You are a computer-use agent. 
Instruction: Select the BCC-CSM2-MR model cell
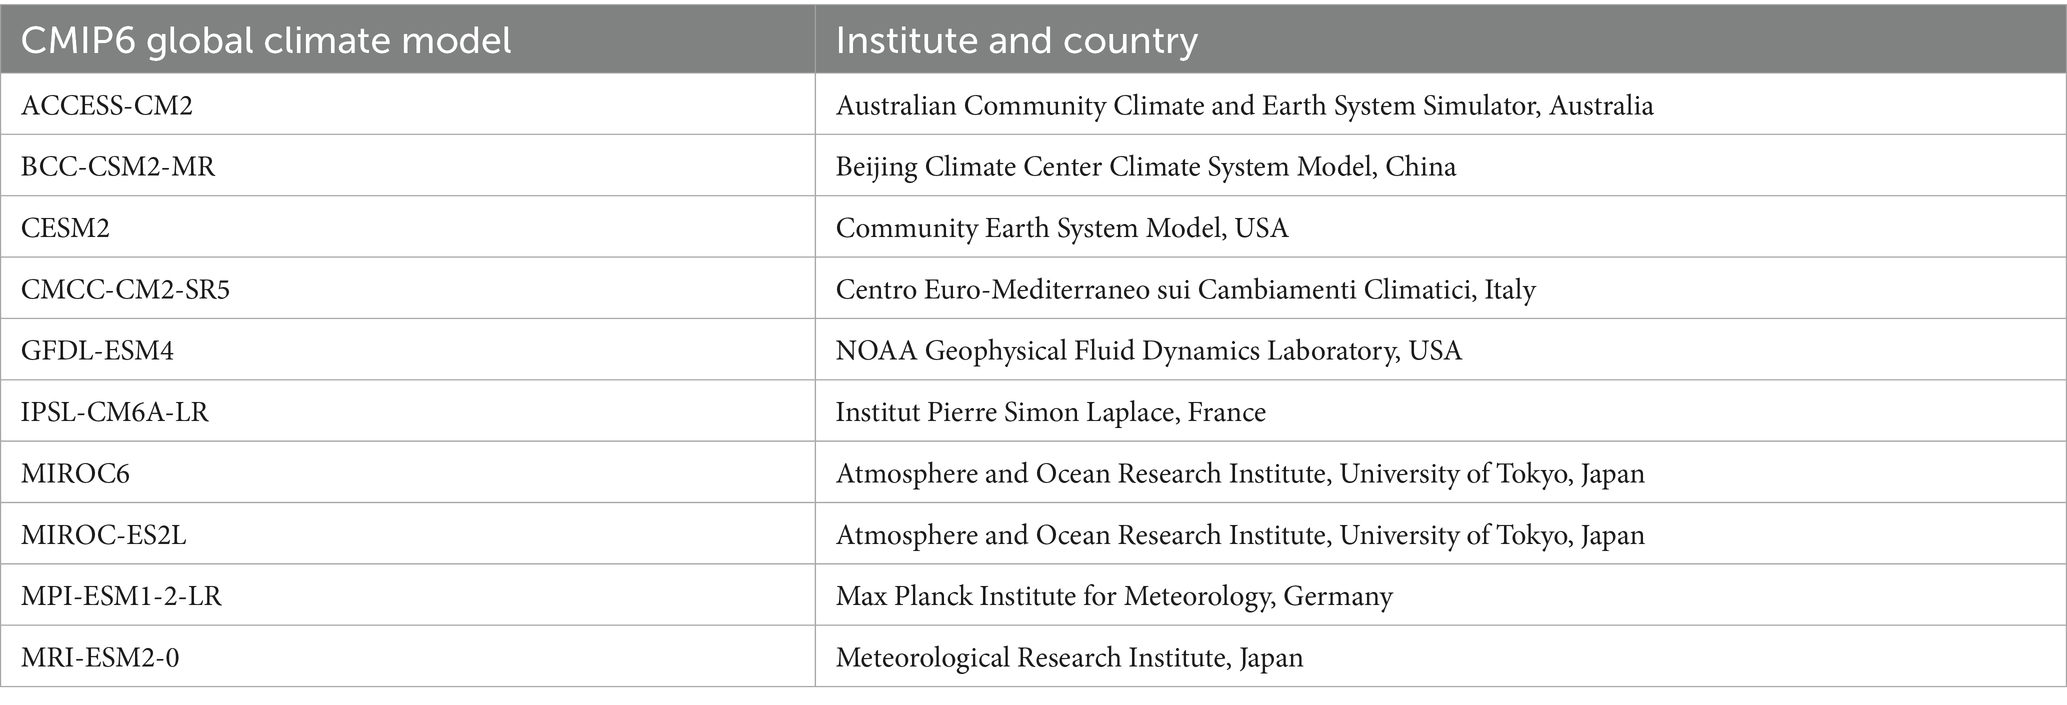[408, 165]
